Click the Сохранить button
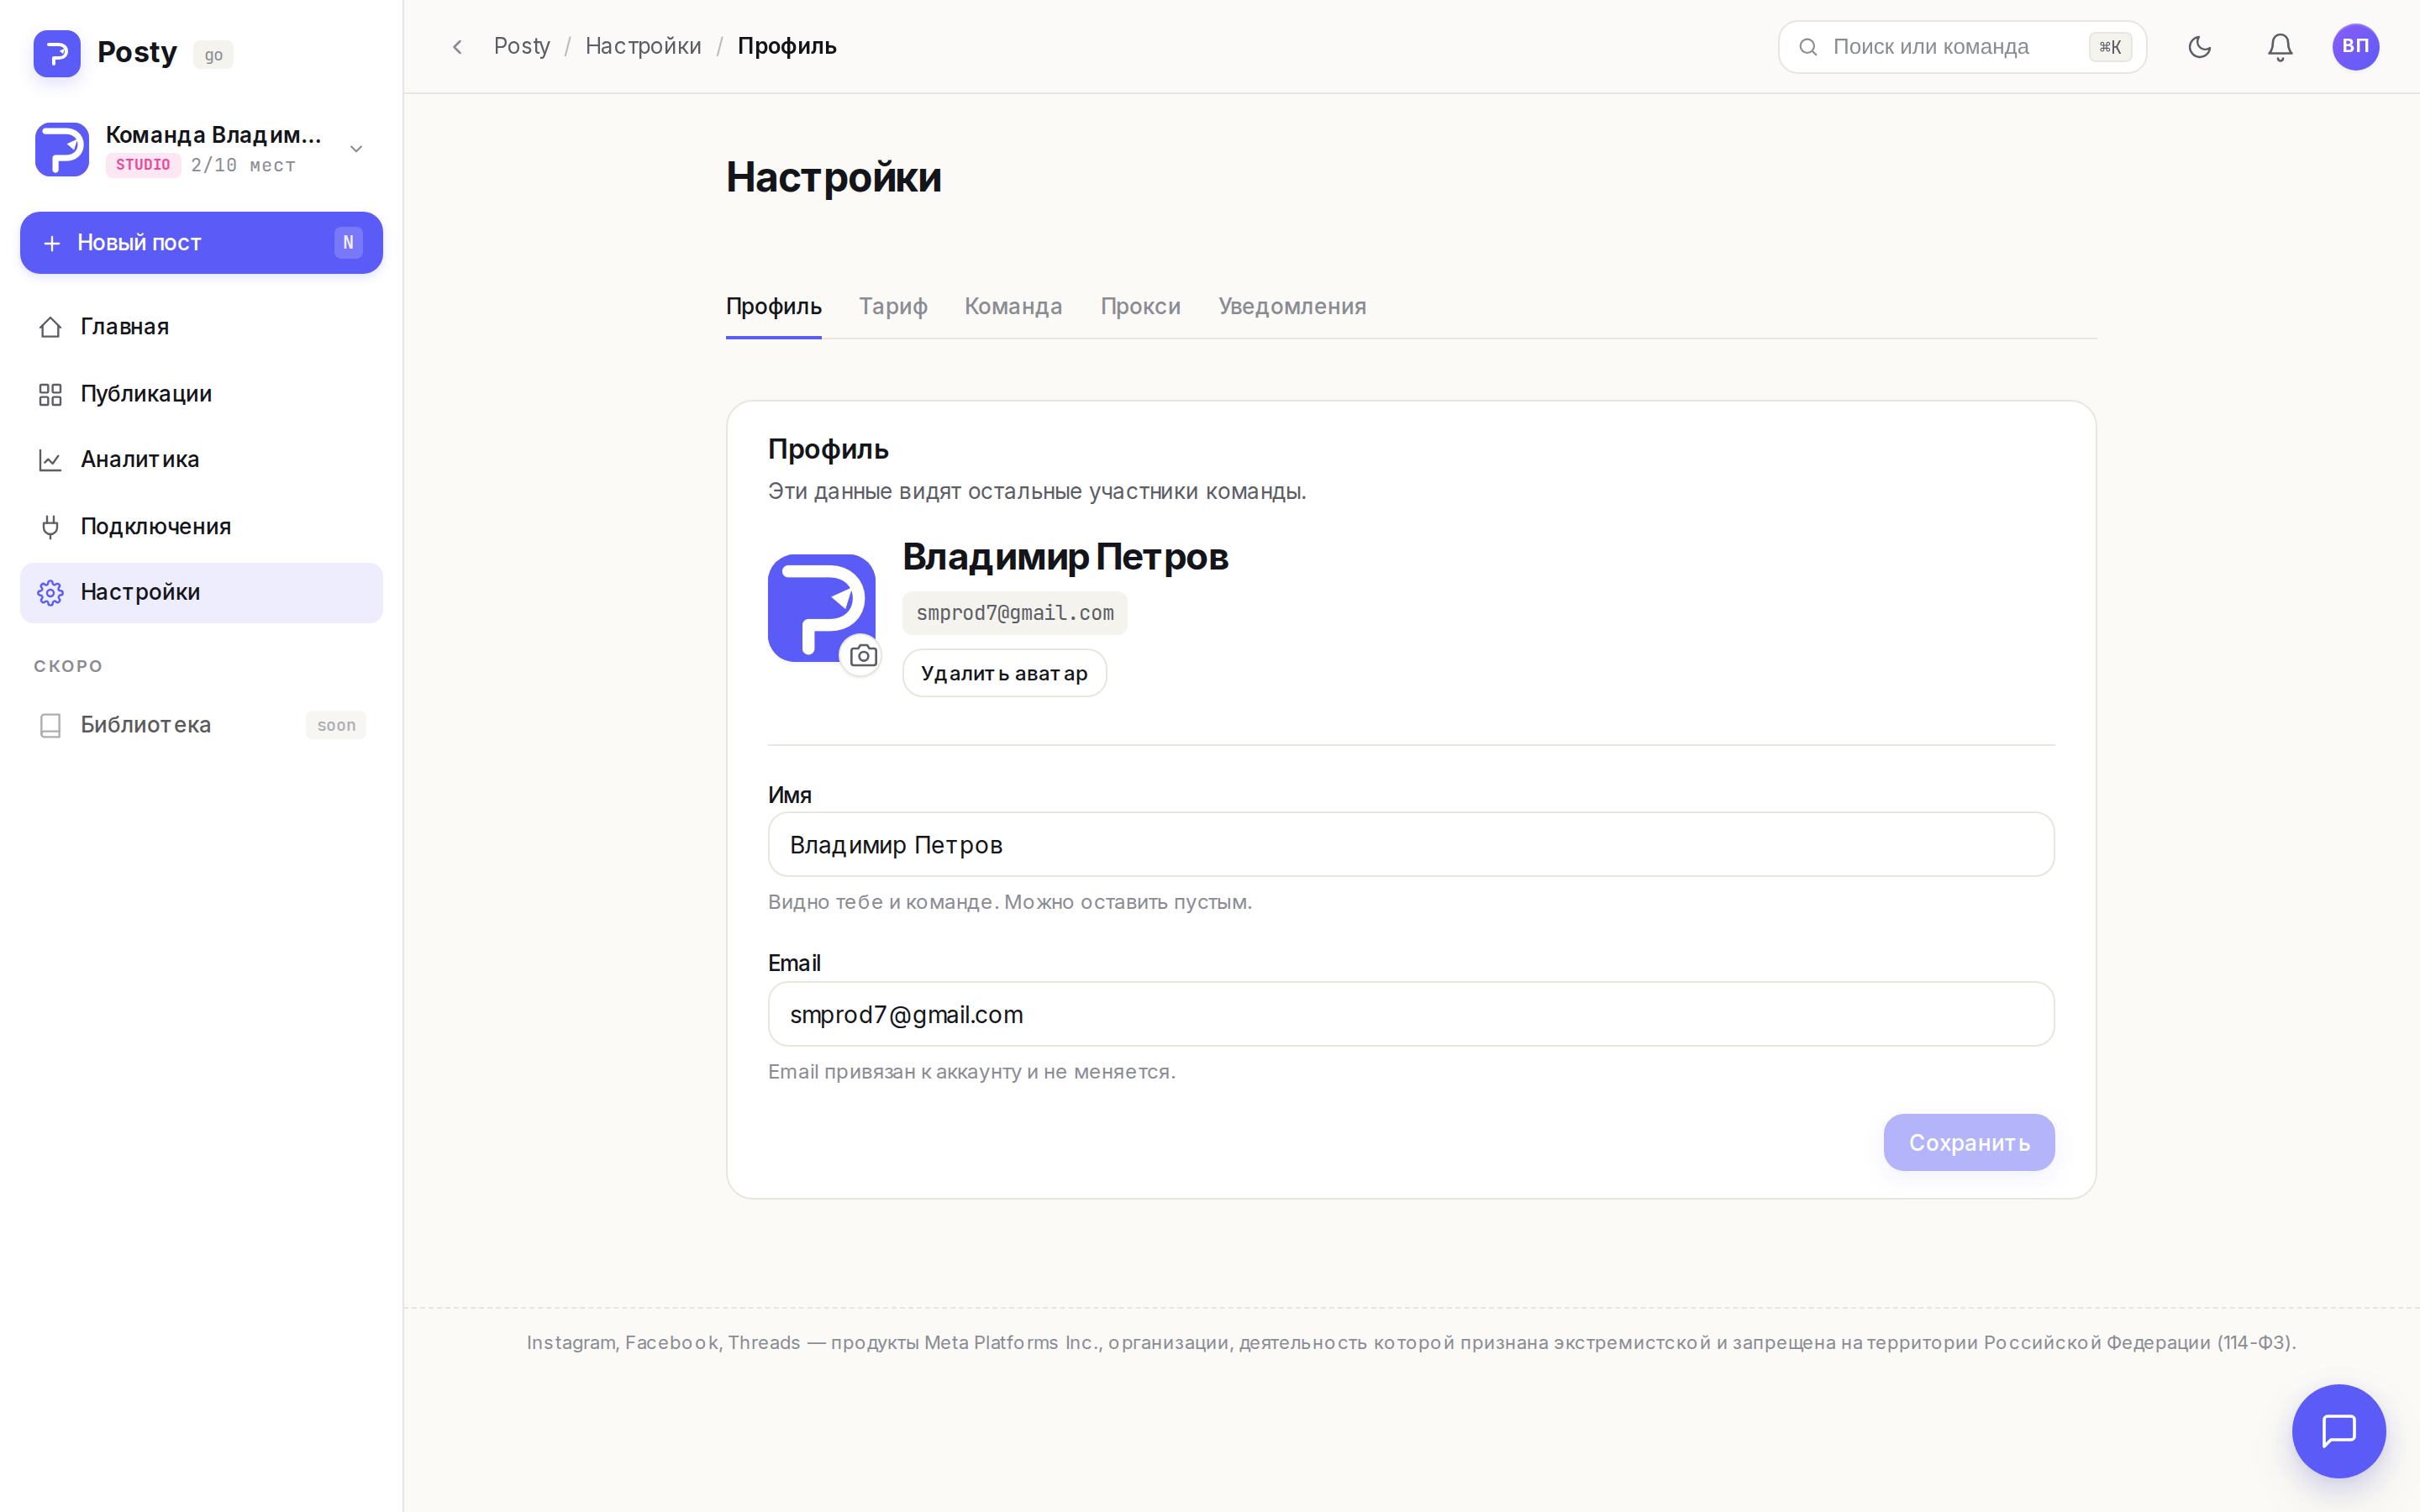 point(1969,1142)
